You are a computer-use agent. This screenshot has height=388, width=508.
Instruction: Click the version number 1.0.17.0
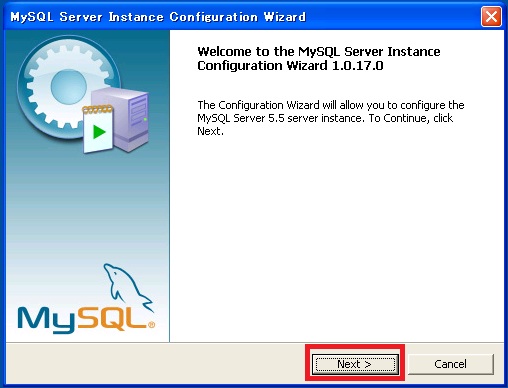click(358, 65)
